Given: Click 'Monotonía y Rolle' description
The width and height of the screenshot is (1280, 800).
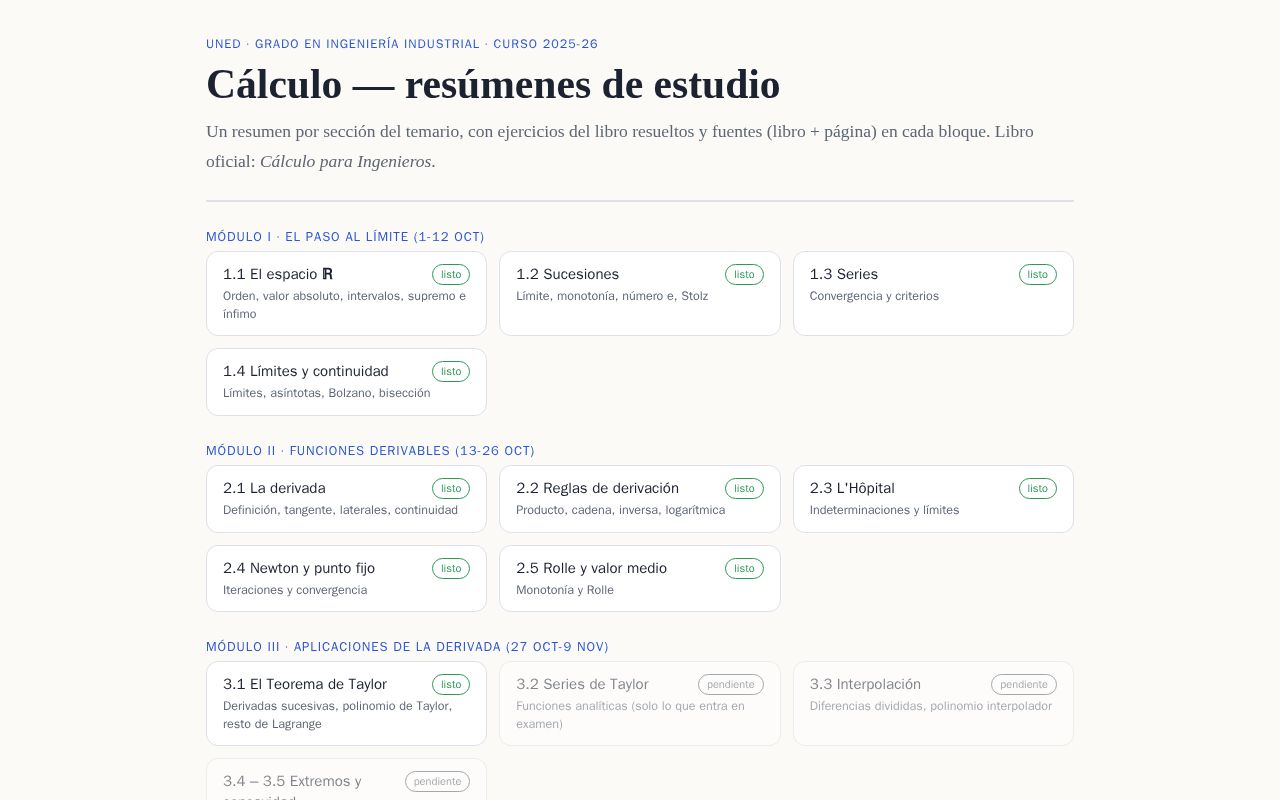Looking at the screenshot, I should pyautogui.click(x=565, y=590).
